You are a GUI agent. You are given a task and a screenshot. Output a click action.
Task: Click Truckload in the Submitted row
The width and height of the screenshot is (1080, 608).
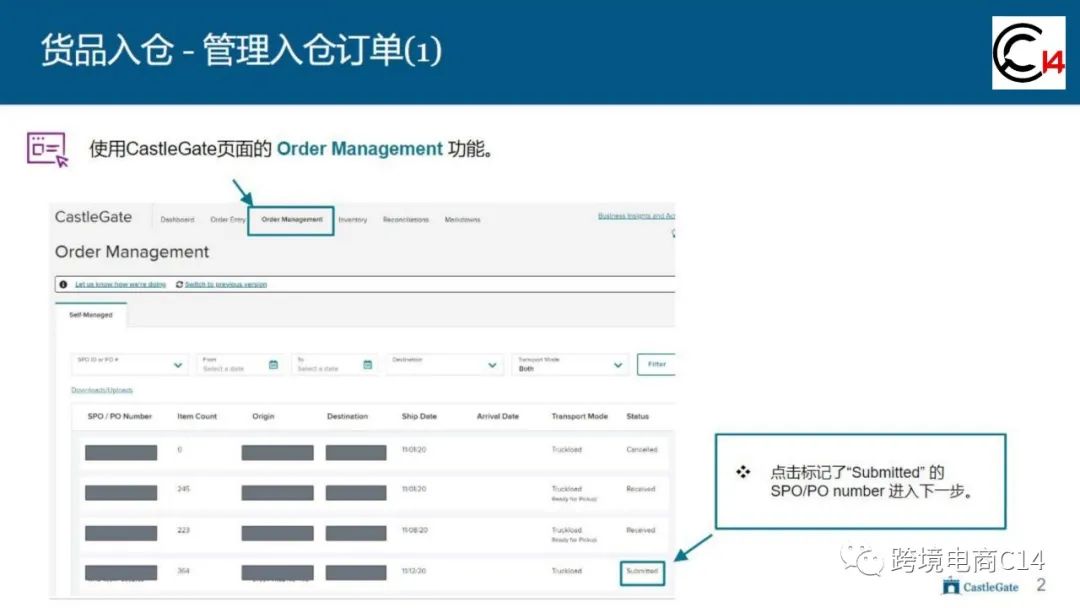pos(567,571)
